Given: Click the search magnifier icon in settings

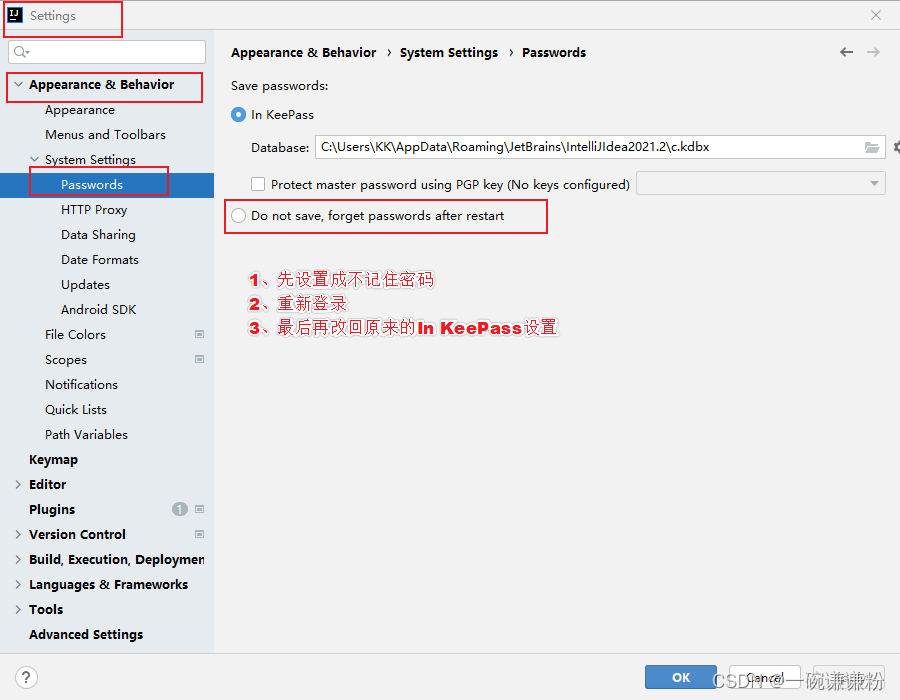Looking at the screenshot, I should [x=21, y=52].
